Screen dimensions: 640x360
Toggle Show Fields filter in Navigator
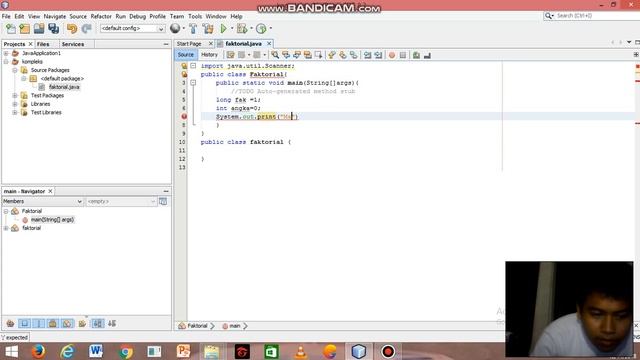24,324
